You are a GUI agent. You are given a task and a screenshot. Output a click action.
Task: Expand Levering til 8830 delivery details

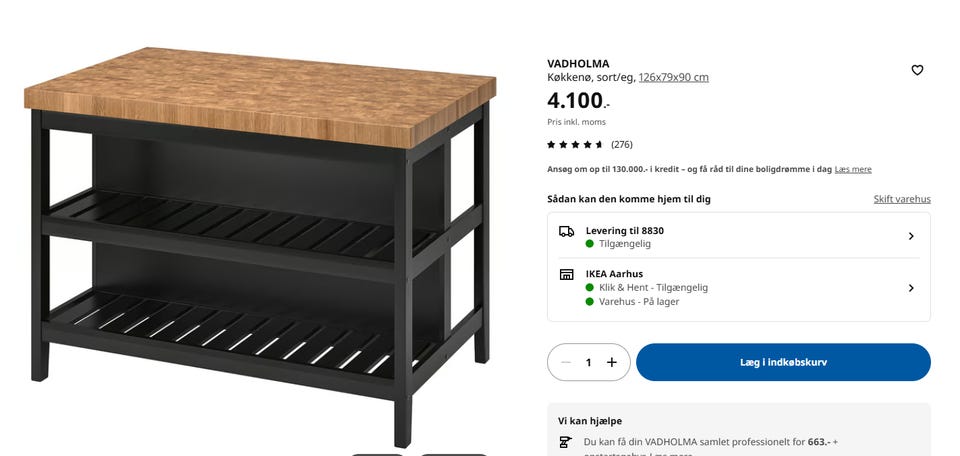point(911,236)
